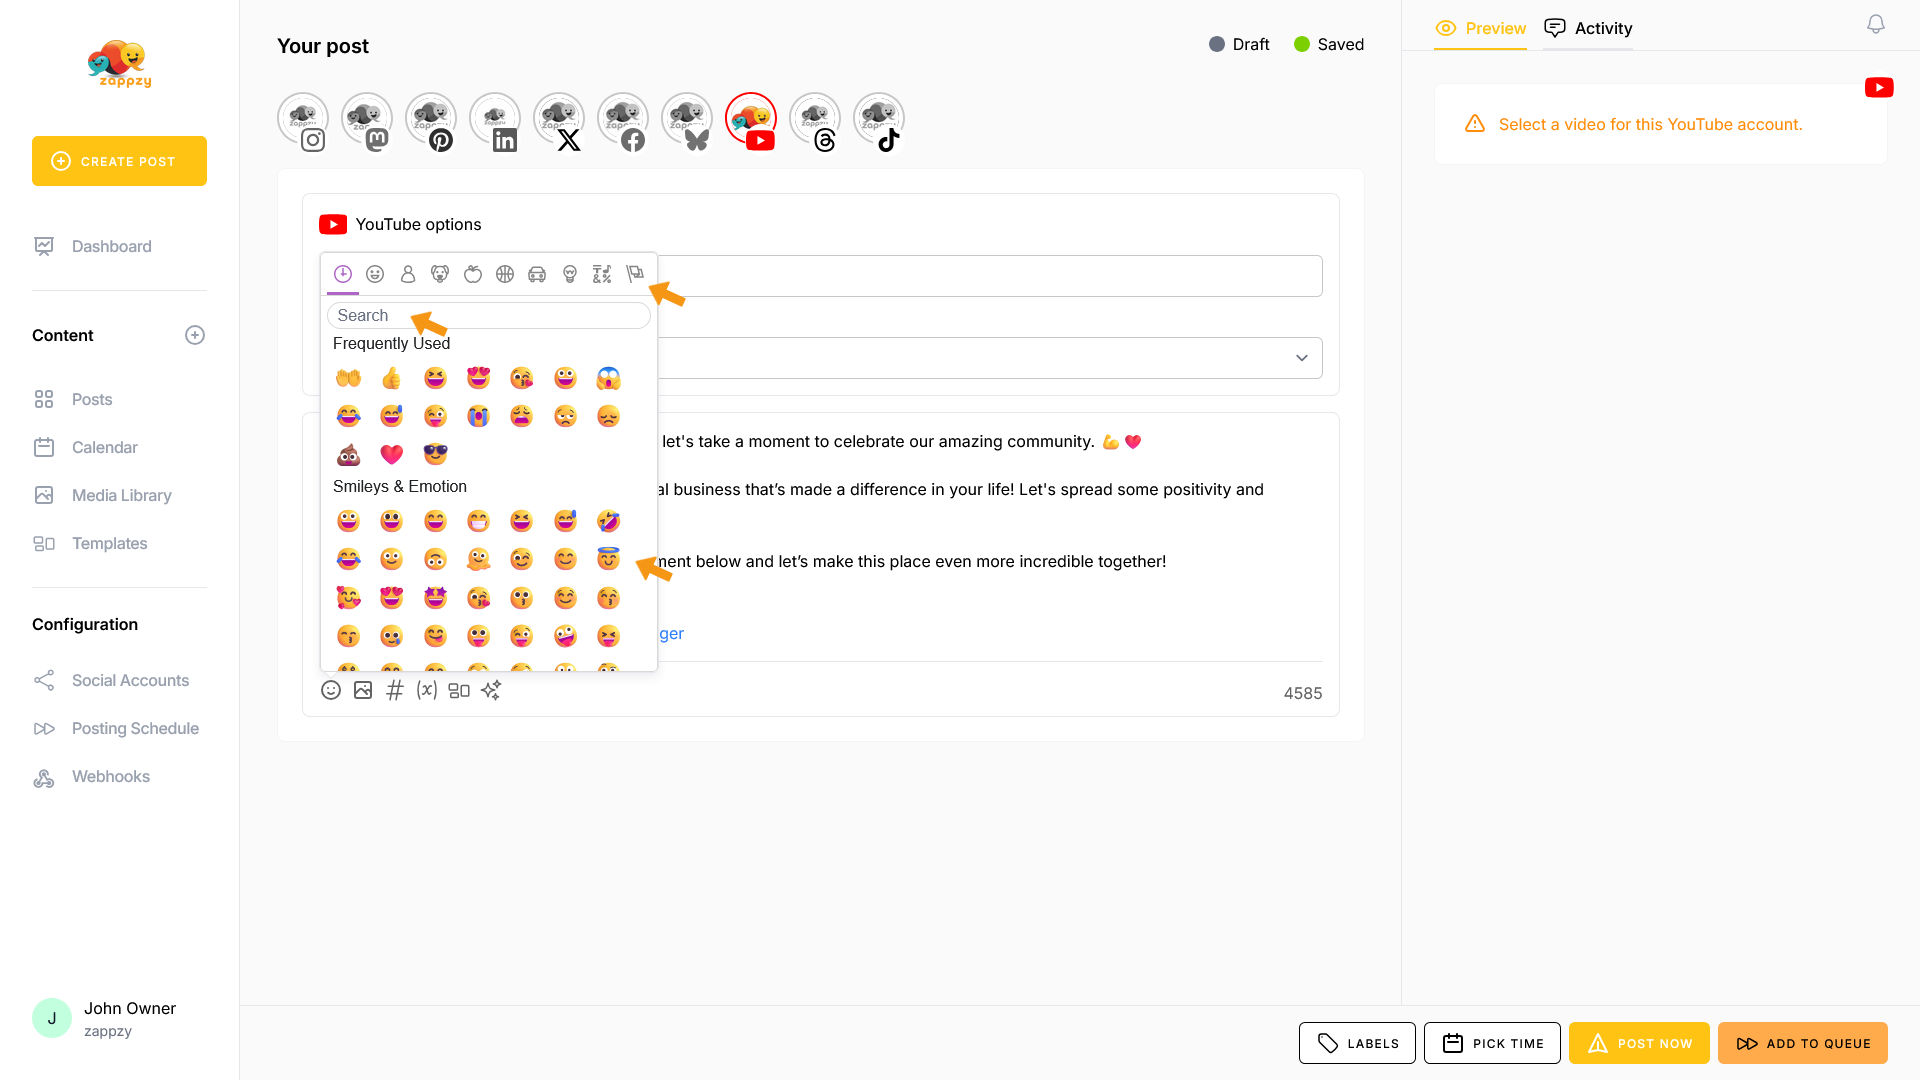Pick the pile of poo emoji
Screen dimensions: 1920x1080
[x=348, y=455]
